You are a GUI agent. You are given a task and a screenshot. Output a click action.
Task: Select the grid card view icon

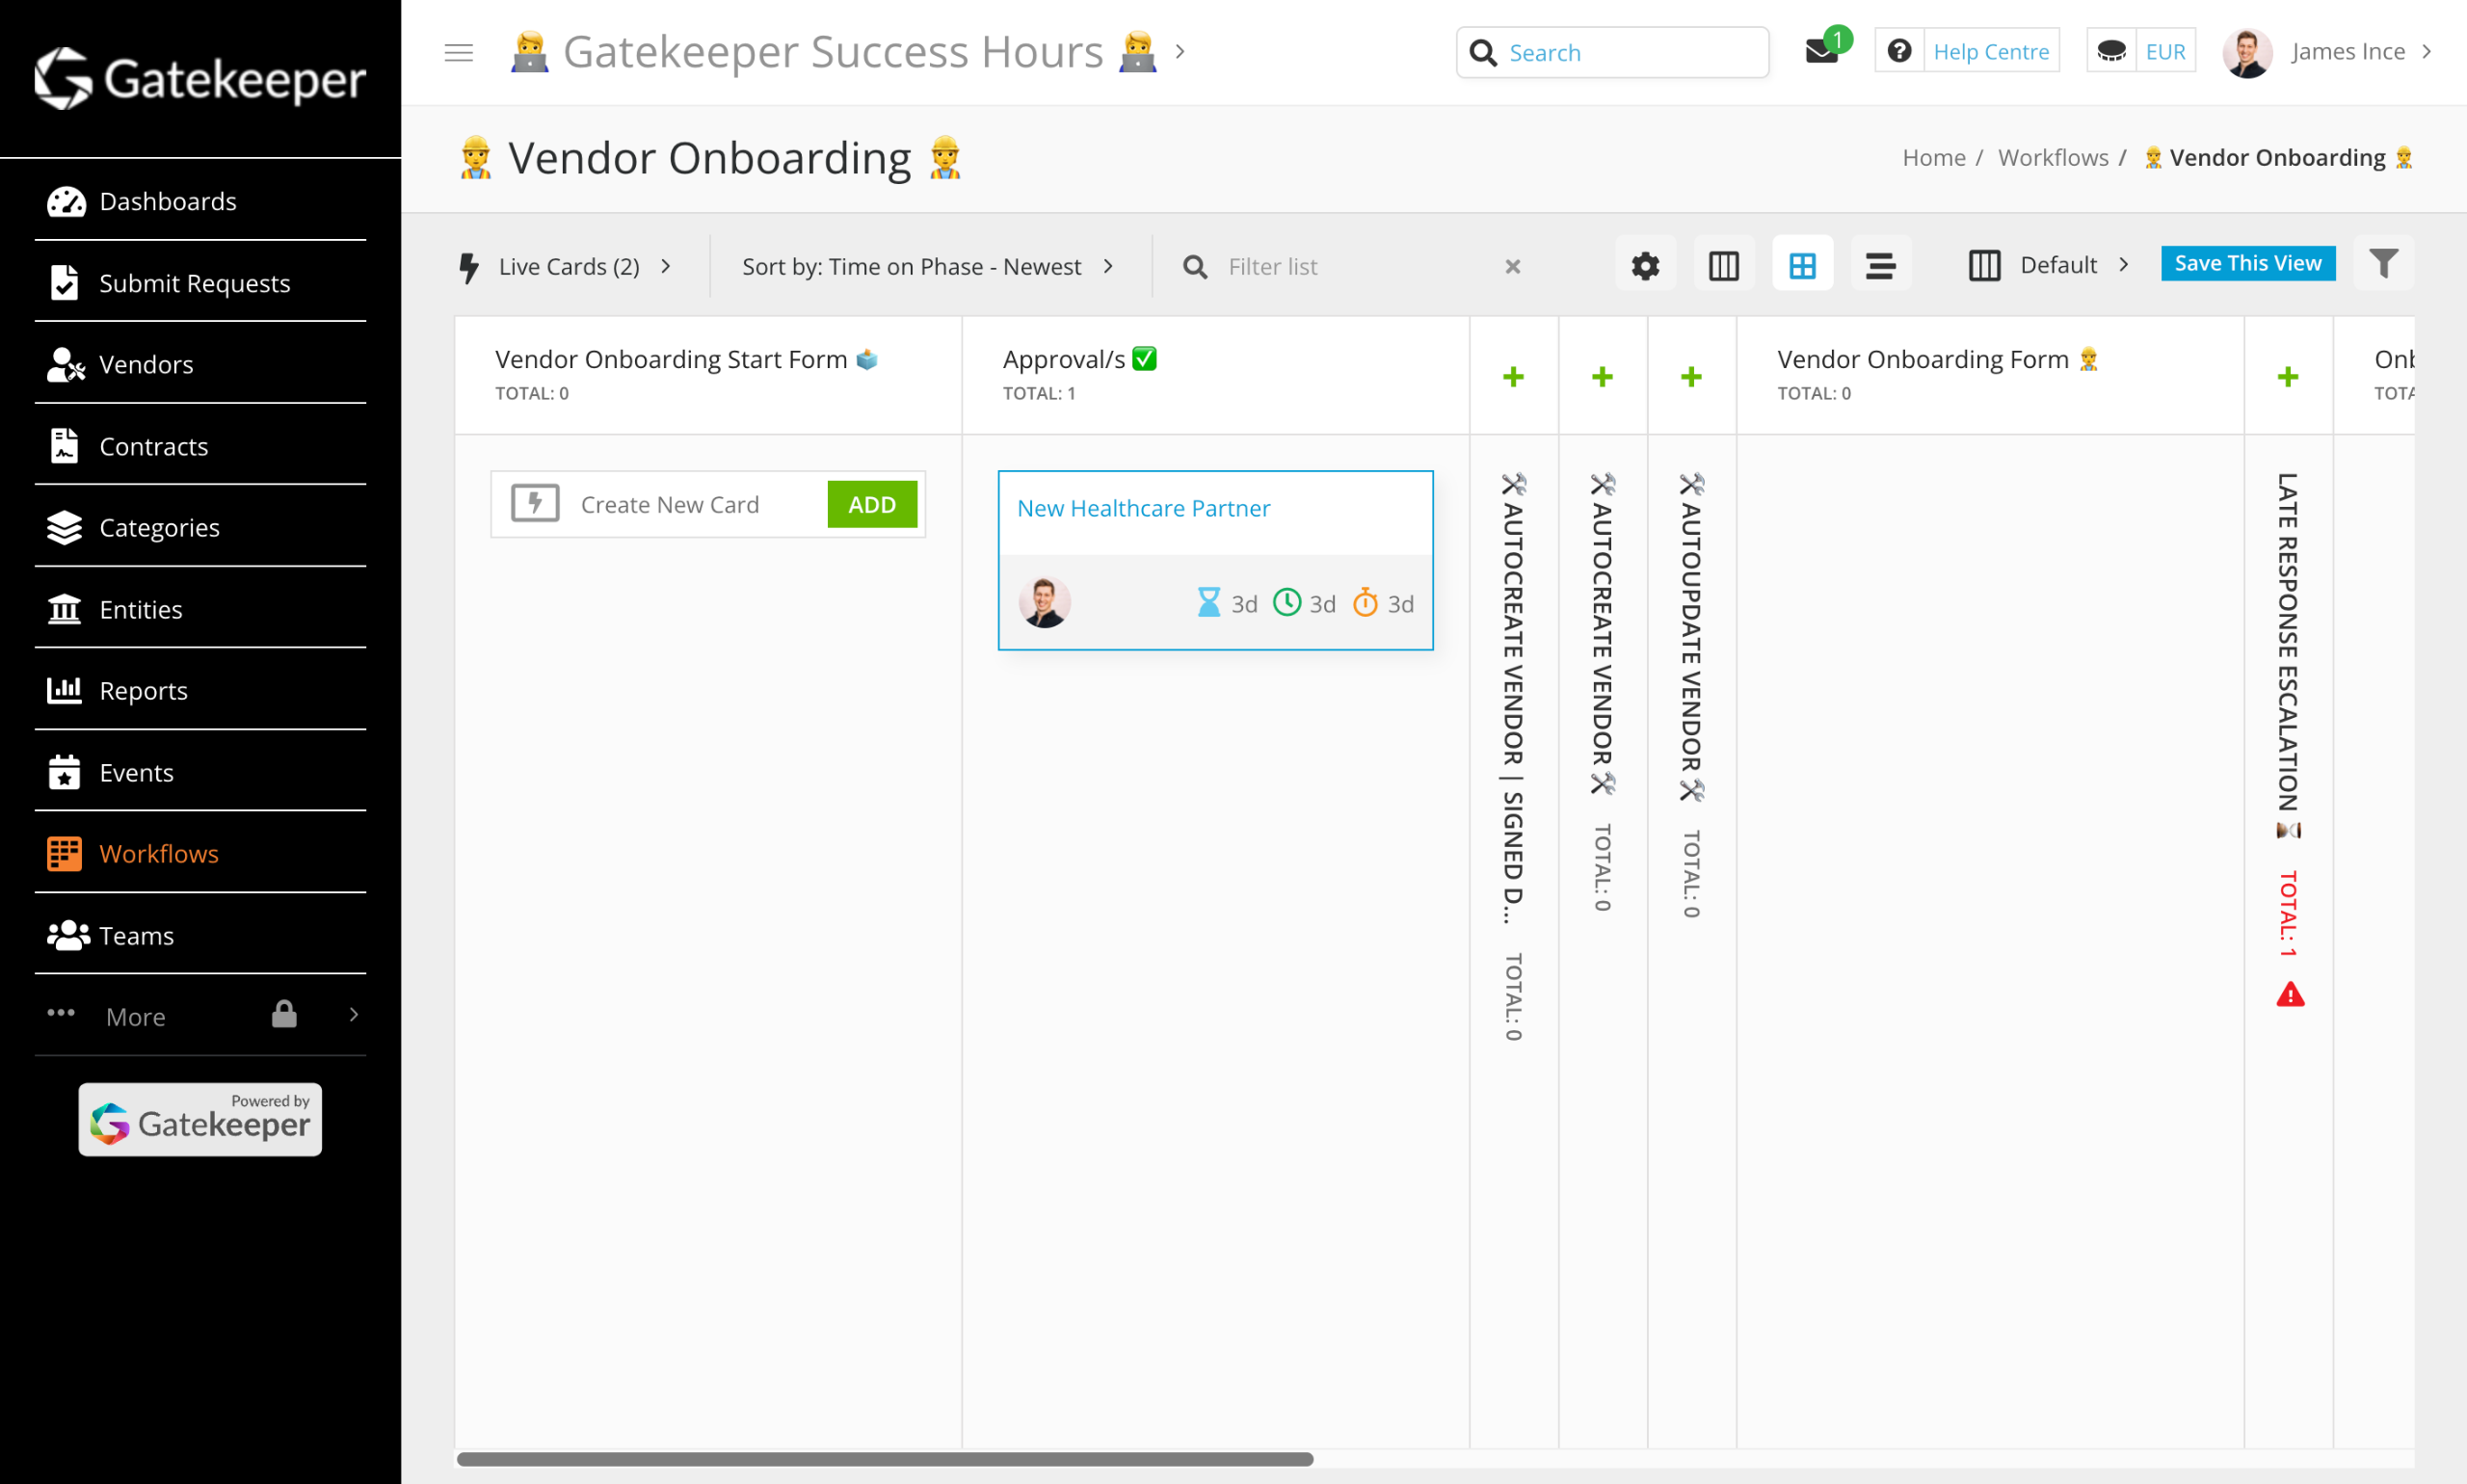click(x=1802, y=265)
